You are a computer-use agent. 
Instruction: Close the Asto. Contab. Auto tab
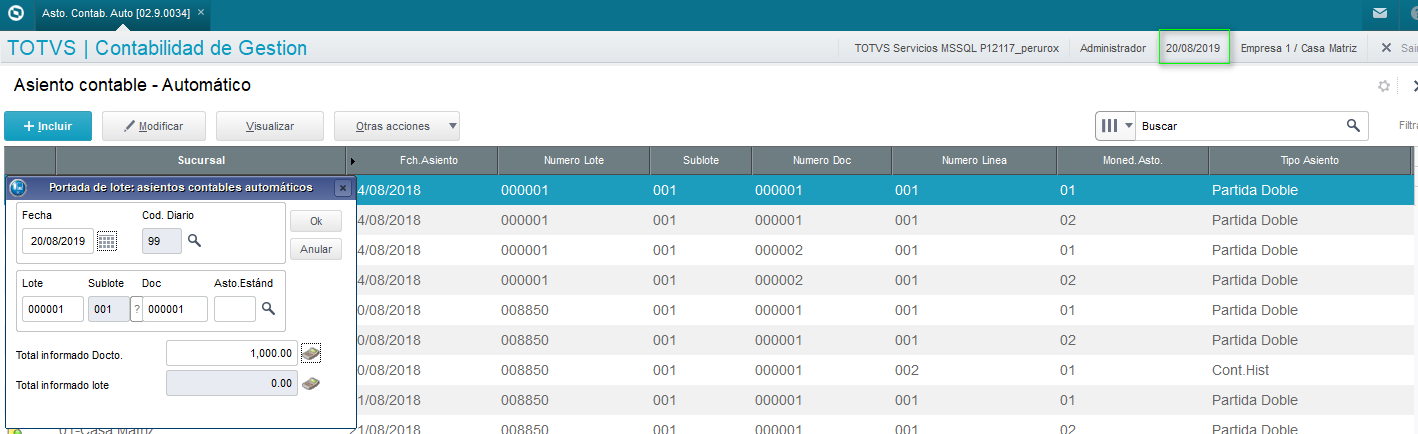pos(200,12)
